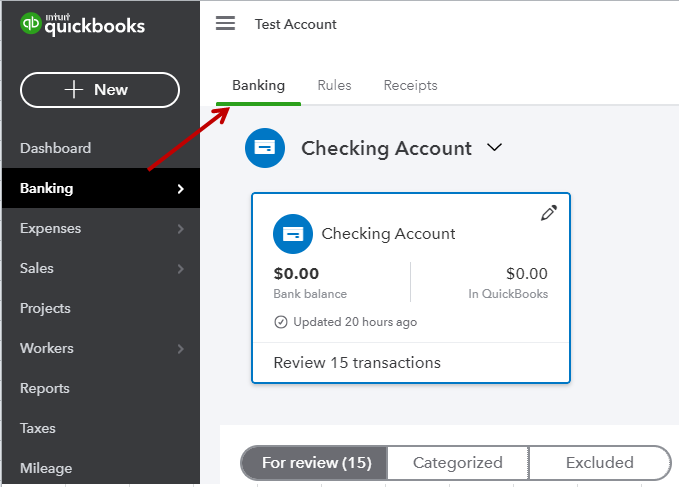Switch to the Rules tab
The image size is (679, 487).
pyautogui.click(x=334, y=86)
